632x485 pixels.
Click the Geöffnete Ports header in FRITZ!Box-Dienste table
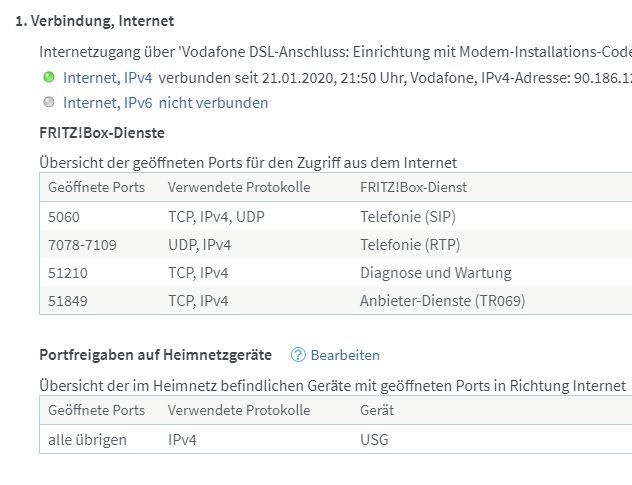point(96,187)
